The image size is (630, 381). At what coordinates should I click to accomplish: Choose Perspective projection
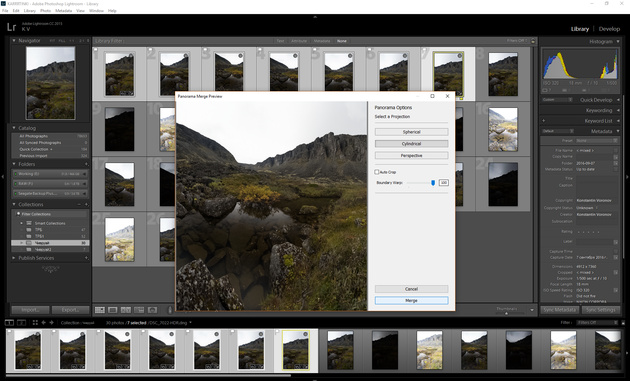click(x=411, y=156)
